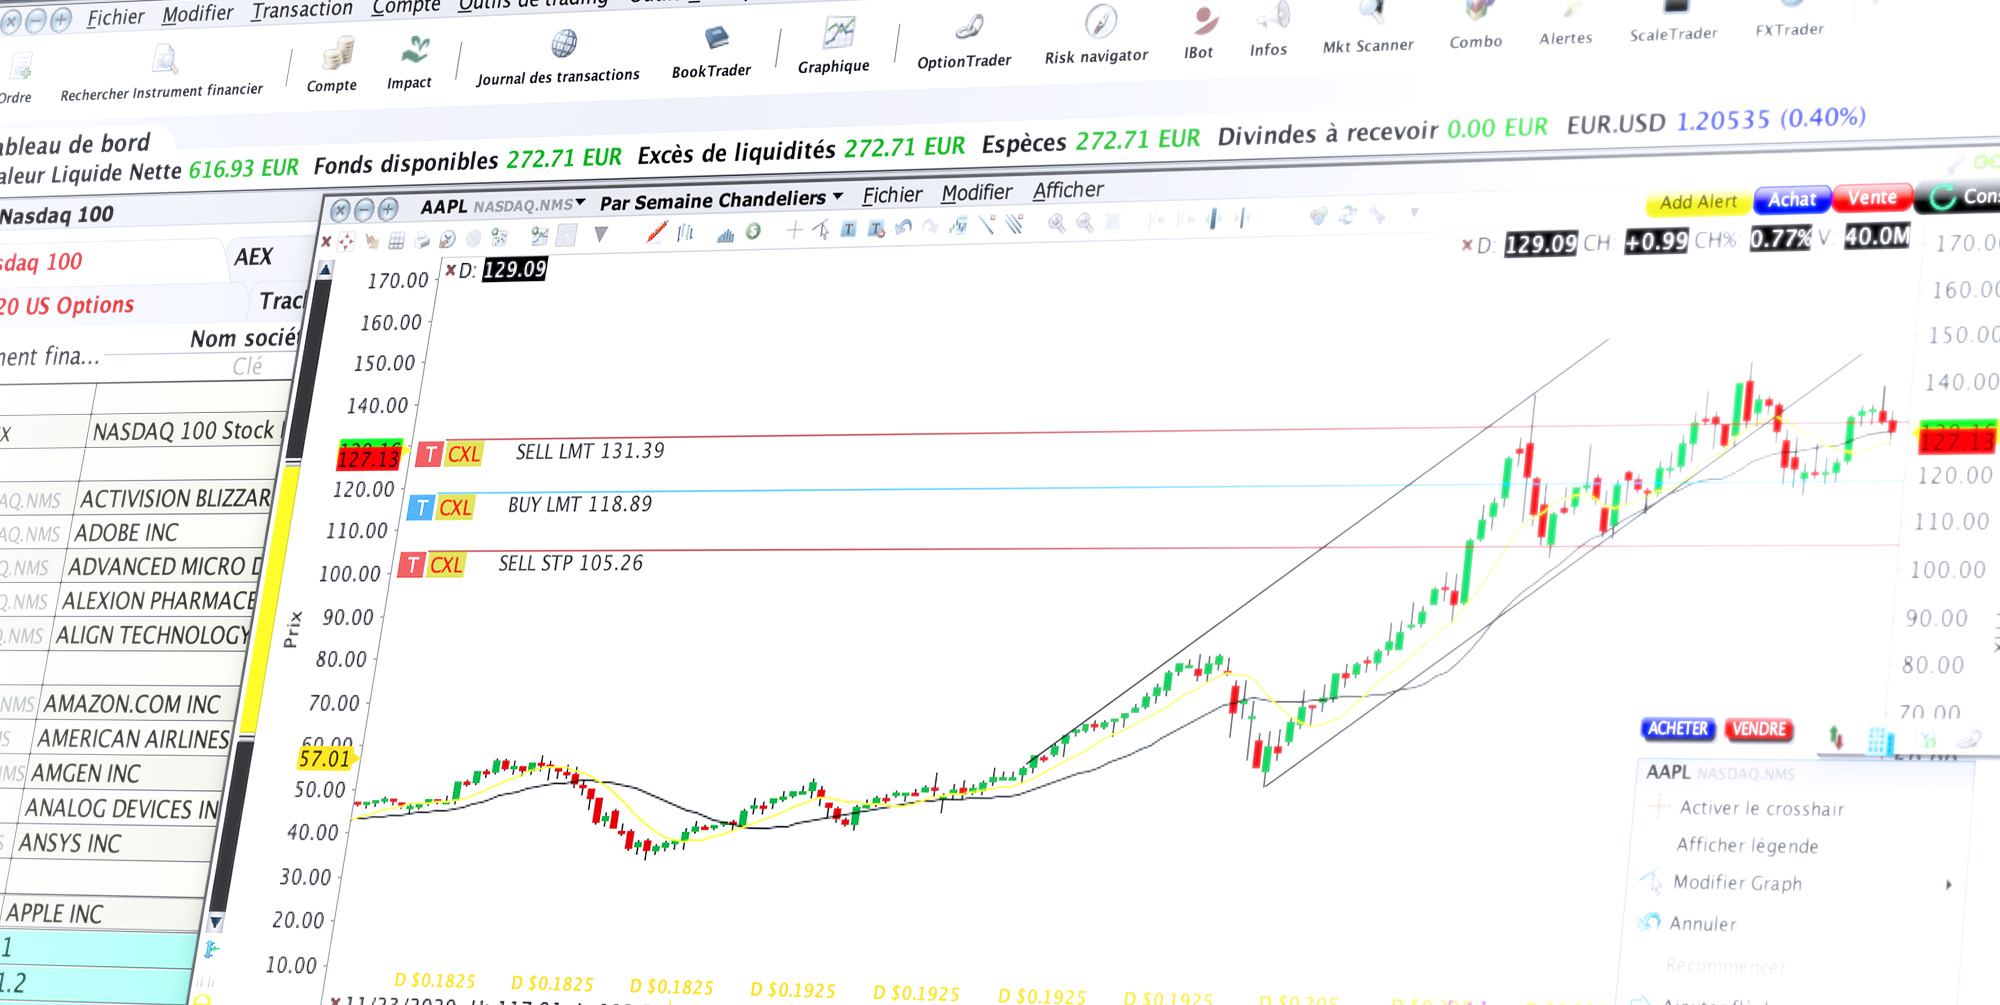Open the Combo tool
The height and width of the screenshot is (1005, 2000).
click(x=1476, y=25)
